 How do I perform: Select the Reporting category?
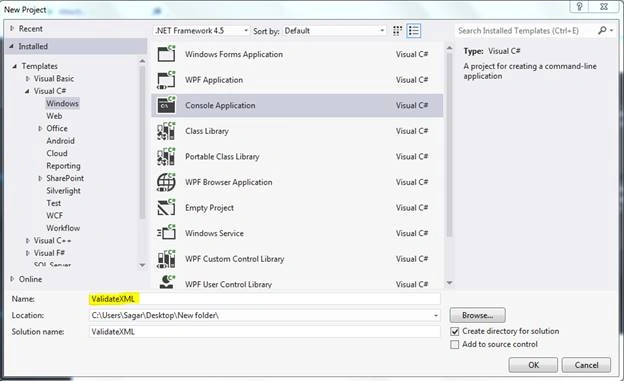[x=63, y=166]
